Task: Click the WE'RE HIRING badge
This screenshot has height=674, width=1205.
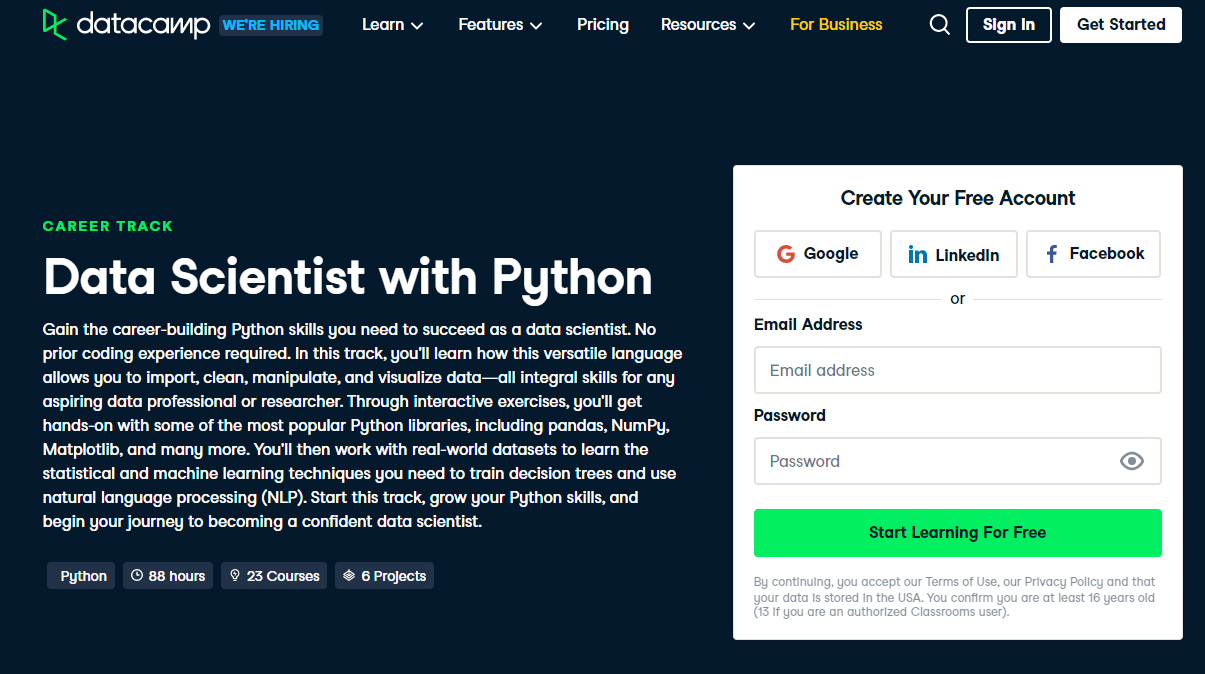Action: (x=271, y=25)
